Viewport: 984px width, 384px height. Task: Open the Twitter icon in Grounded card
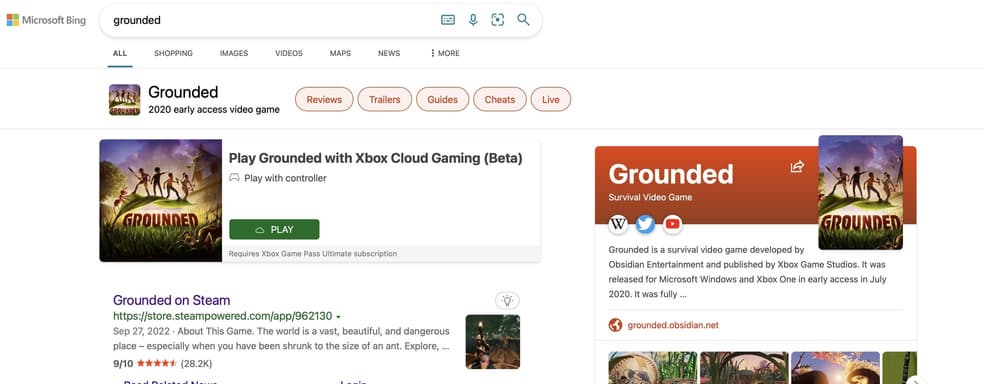[645, 223]
